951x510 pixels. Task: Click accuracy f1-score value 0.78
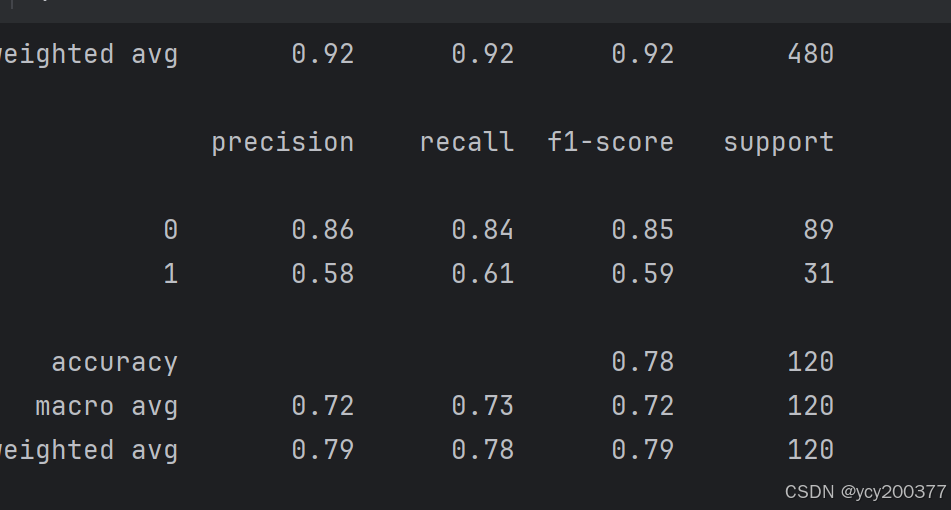pos(643,362)
